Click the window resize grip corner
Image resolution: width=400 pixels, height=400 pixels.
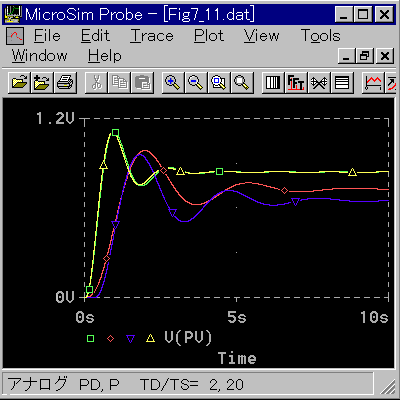[x=388, y=387]
